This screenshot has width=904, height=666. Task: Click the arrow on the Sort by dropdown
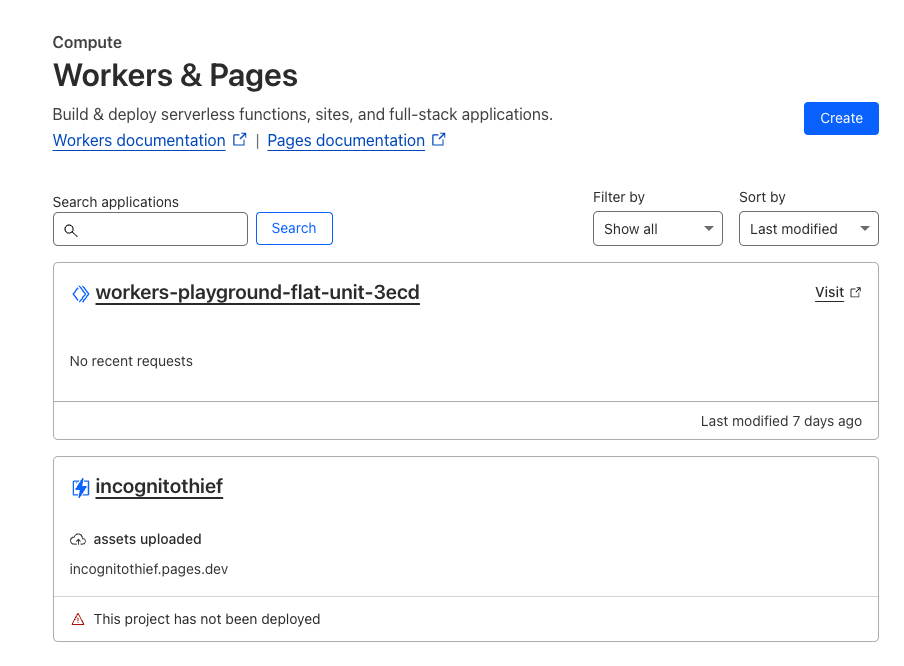pyautogui.click(x=865, y=229)
